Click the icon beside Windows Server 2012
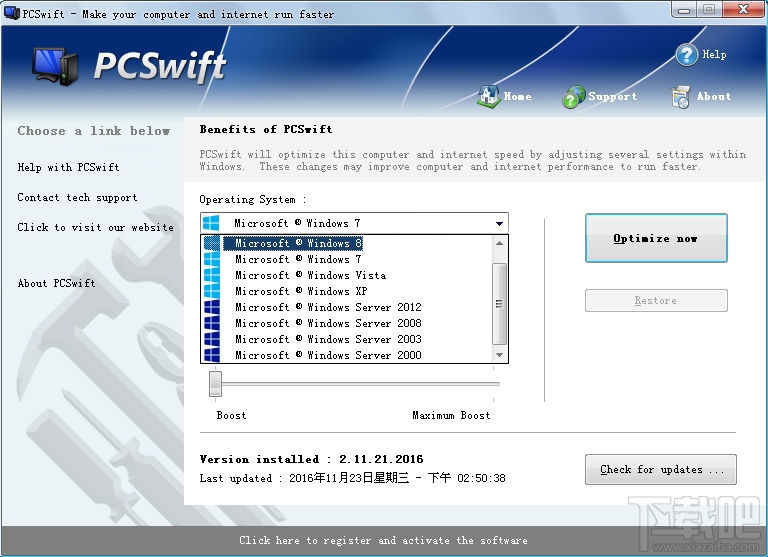The height and width of the screenshot is (557, 768). tap(212, 307)
